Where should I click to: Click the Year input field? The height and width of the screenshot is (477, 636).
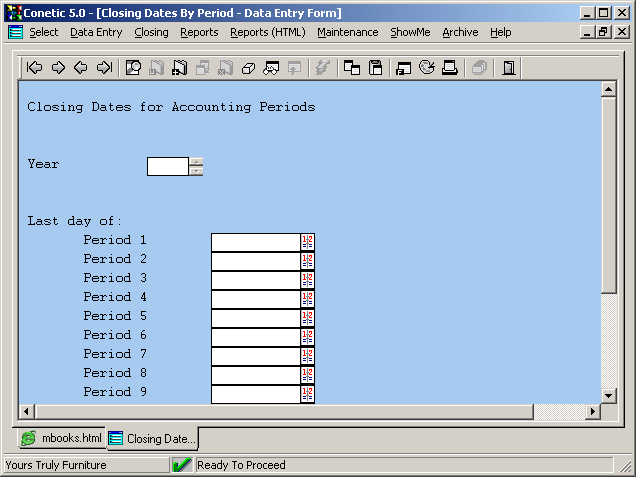[167, 166]
